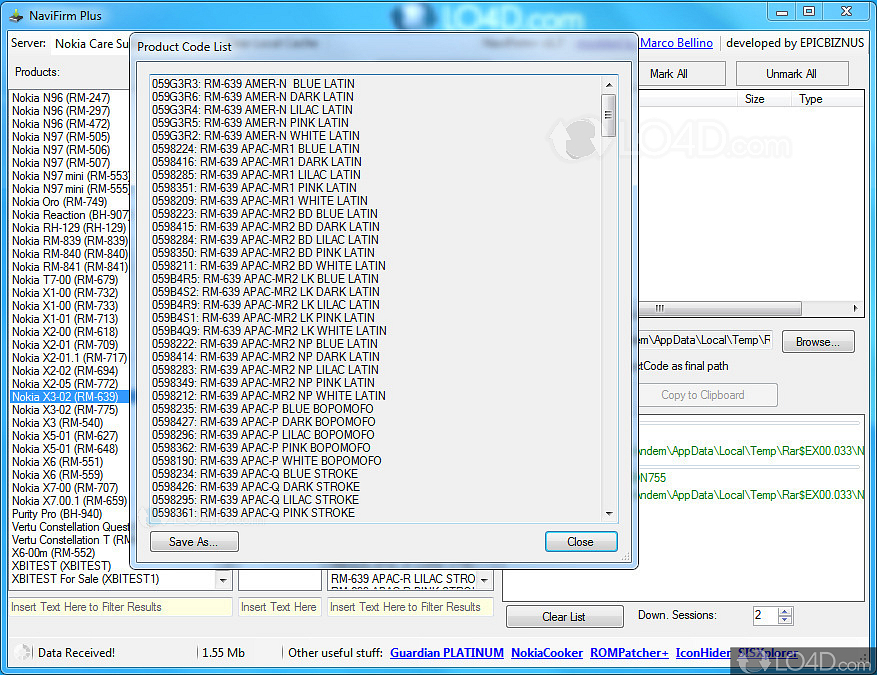Click Save As in Product Code List

pyautogui.click(x=194, y=541)
